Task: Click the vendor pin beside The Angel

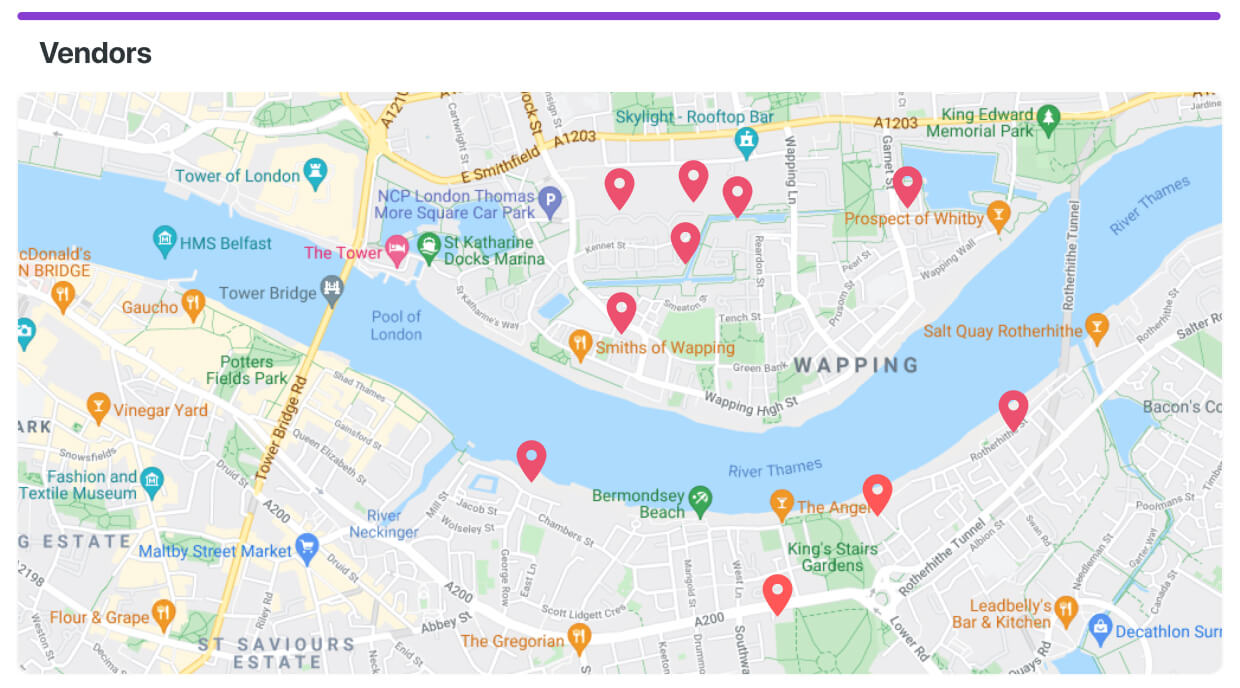Action: pos(877,495)
